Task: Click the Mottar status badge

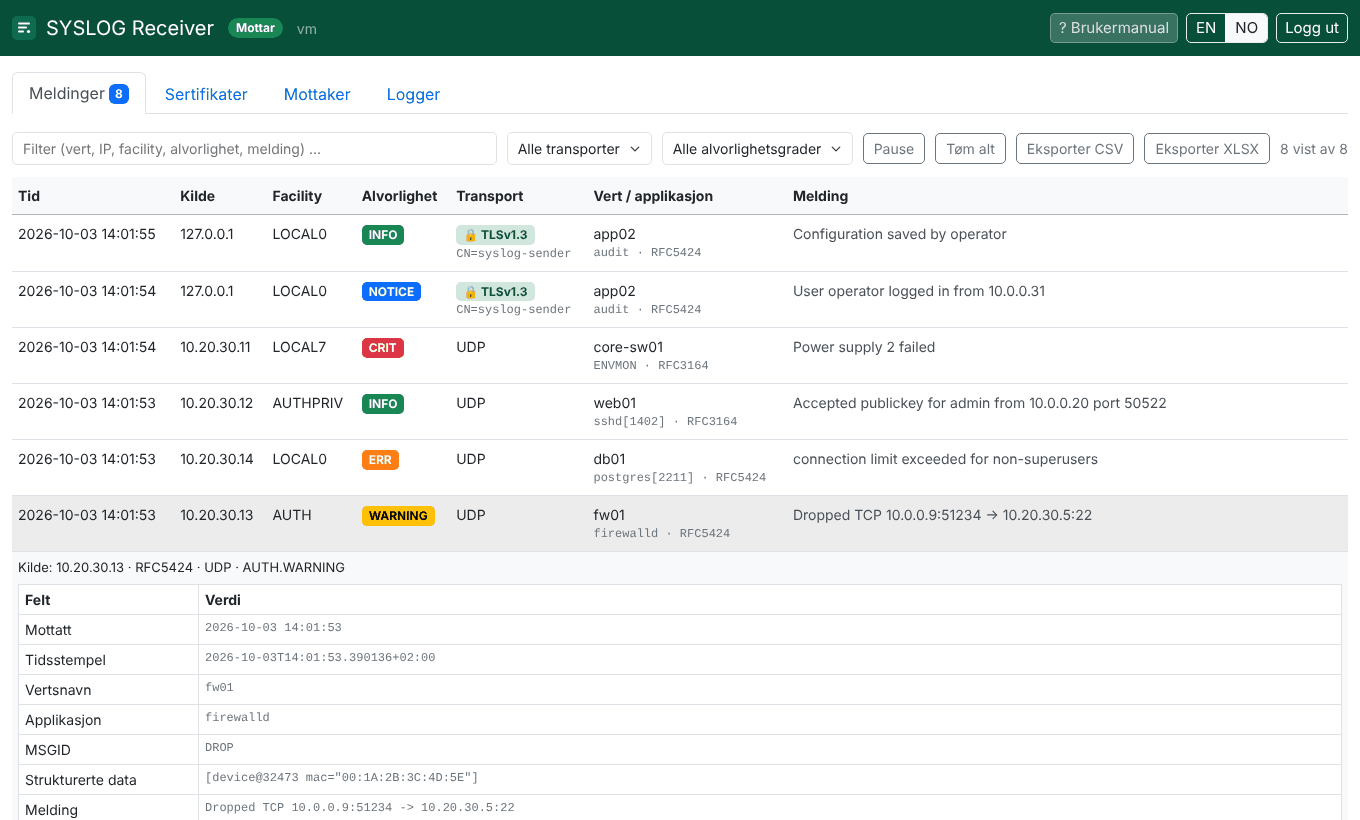Action: click(x=255, y=28)
